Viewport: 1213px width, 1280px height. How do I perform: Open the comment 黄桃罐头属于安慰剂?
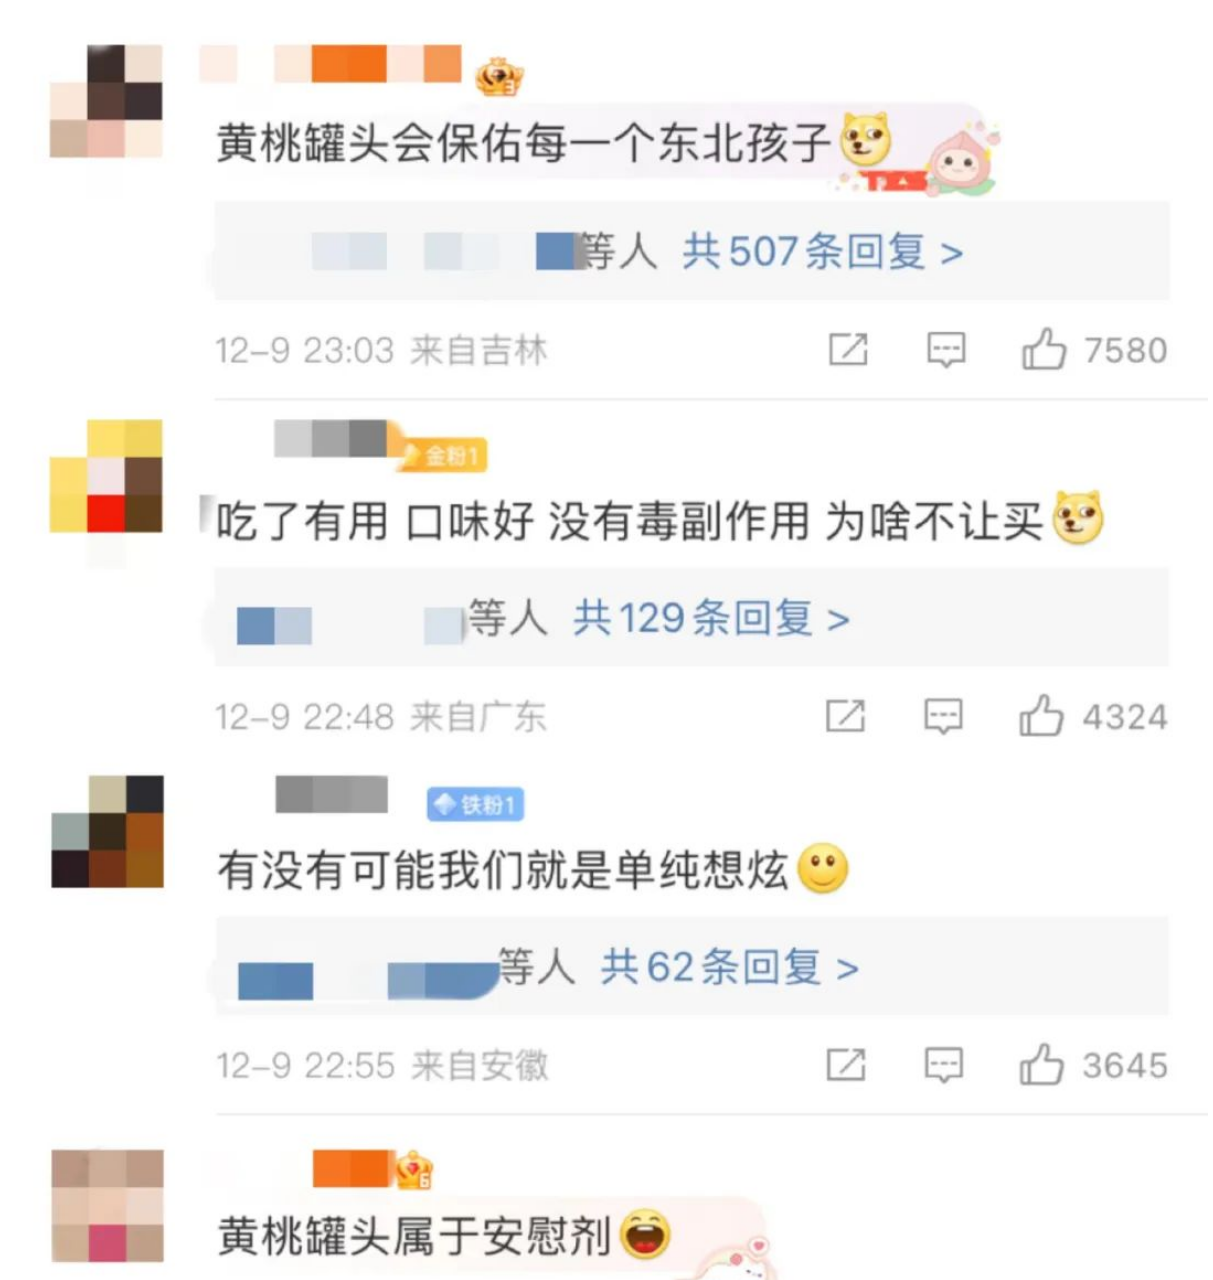coord(414,1236)
